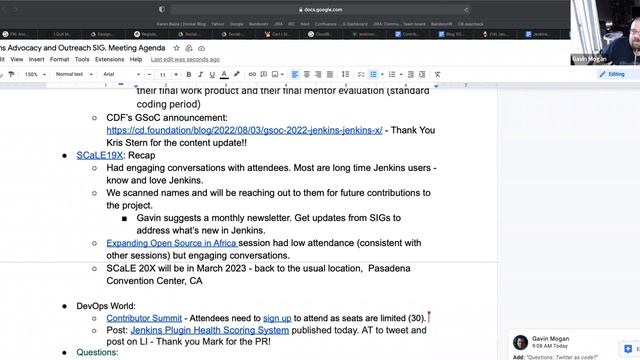Open the Insert menu
640x360 pixels.
(x=36, y=59)
